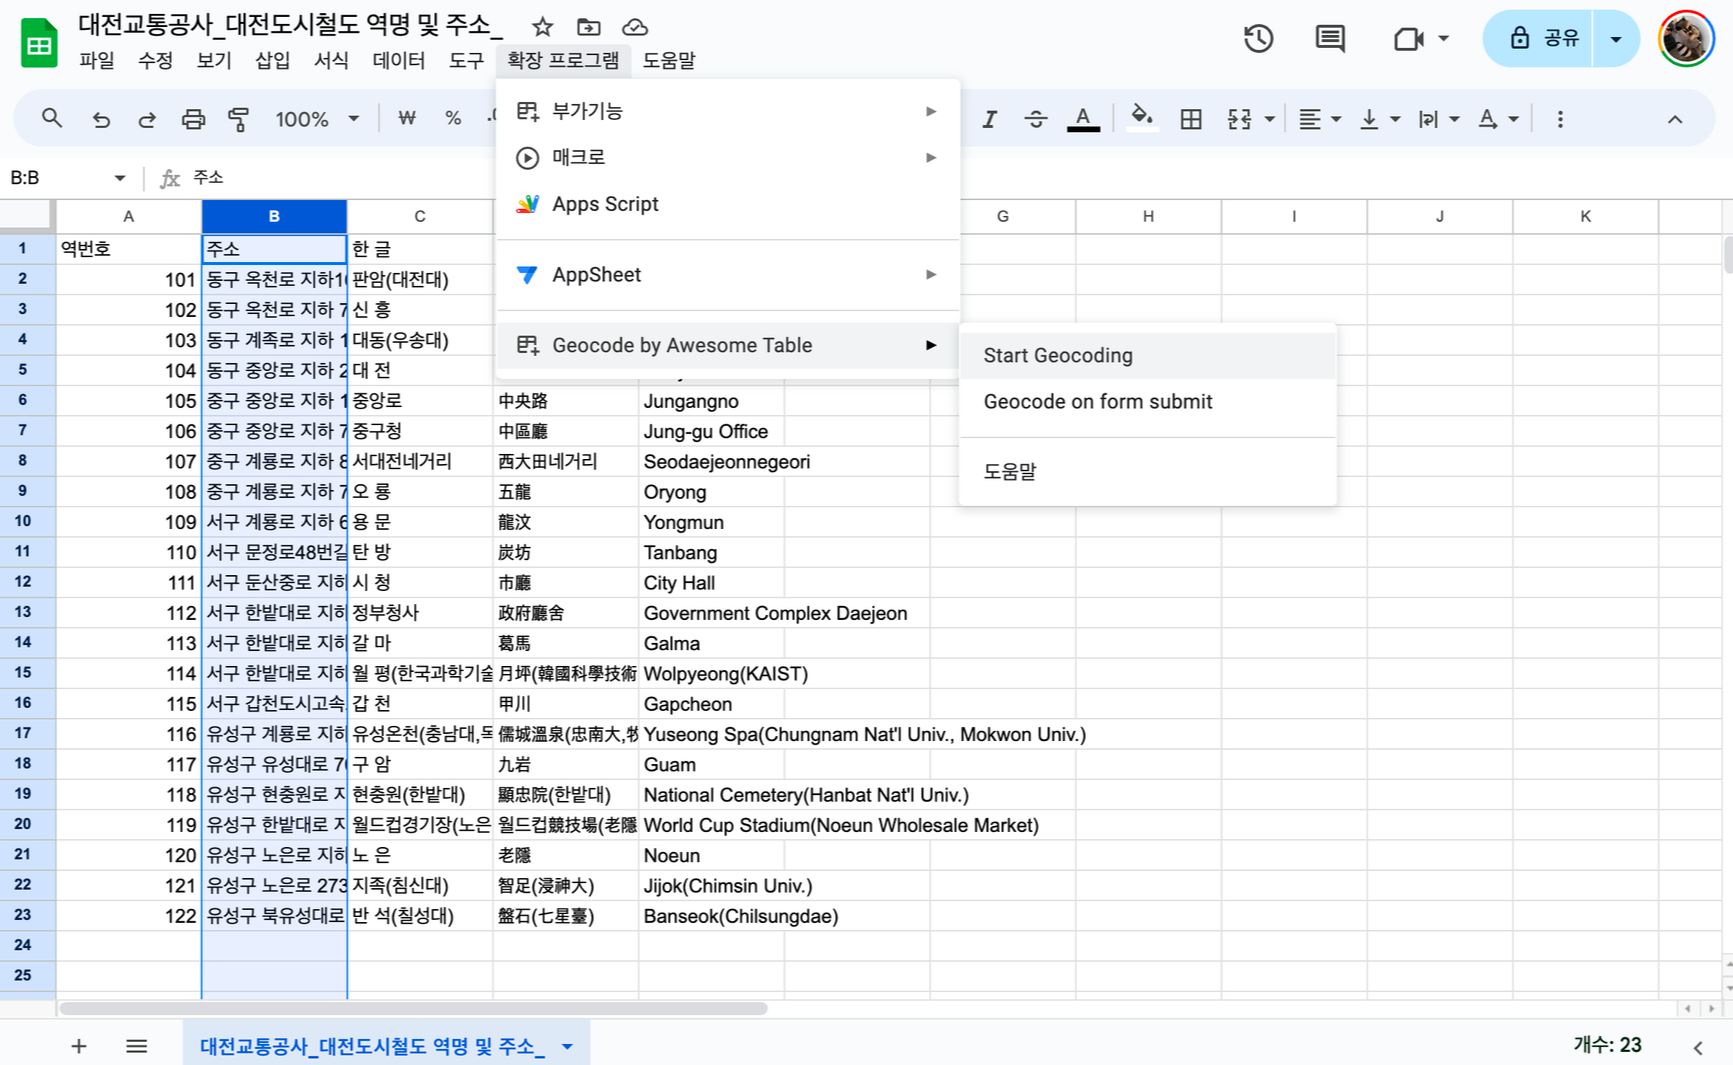The image size is (1733, 1065).
Task: Open the name box dropdown arrow
Action: [120, 178]
